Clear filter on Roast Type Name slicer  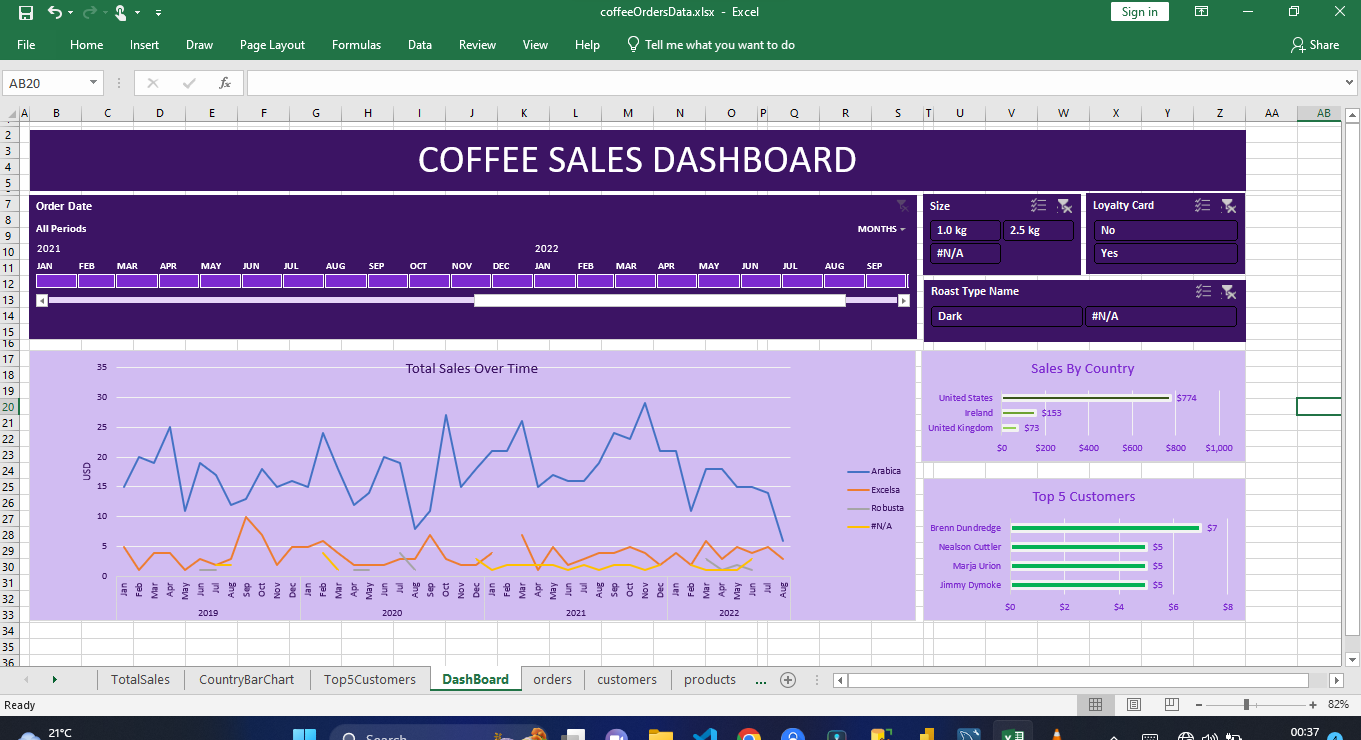click(x=1228, y=291)
